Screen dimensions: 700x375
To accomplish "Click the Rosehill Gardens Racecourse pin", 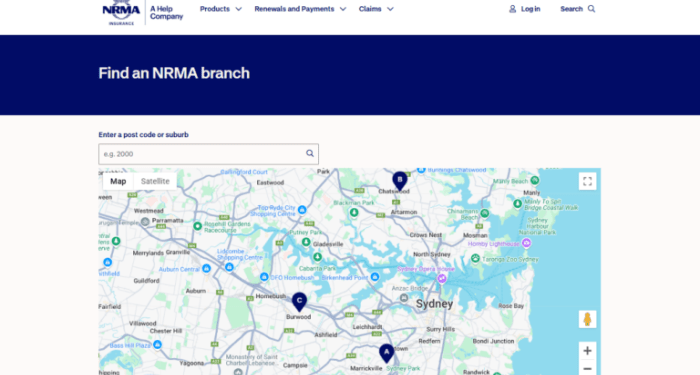I will click(x=197, y=226).
